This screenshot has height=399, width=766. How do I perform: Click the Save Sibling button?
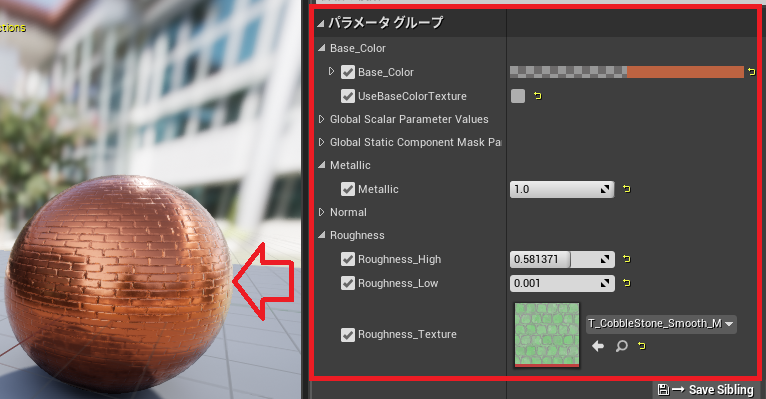coord(705,389)
